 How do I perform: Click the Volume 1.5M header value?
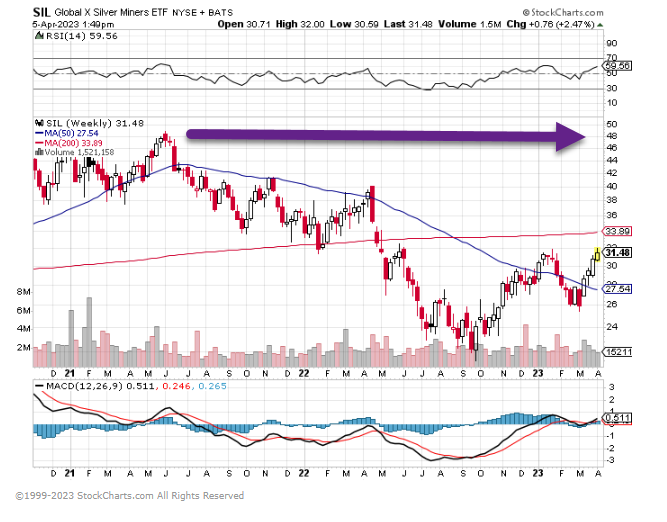coord(470,24)
